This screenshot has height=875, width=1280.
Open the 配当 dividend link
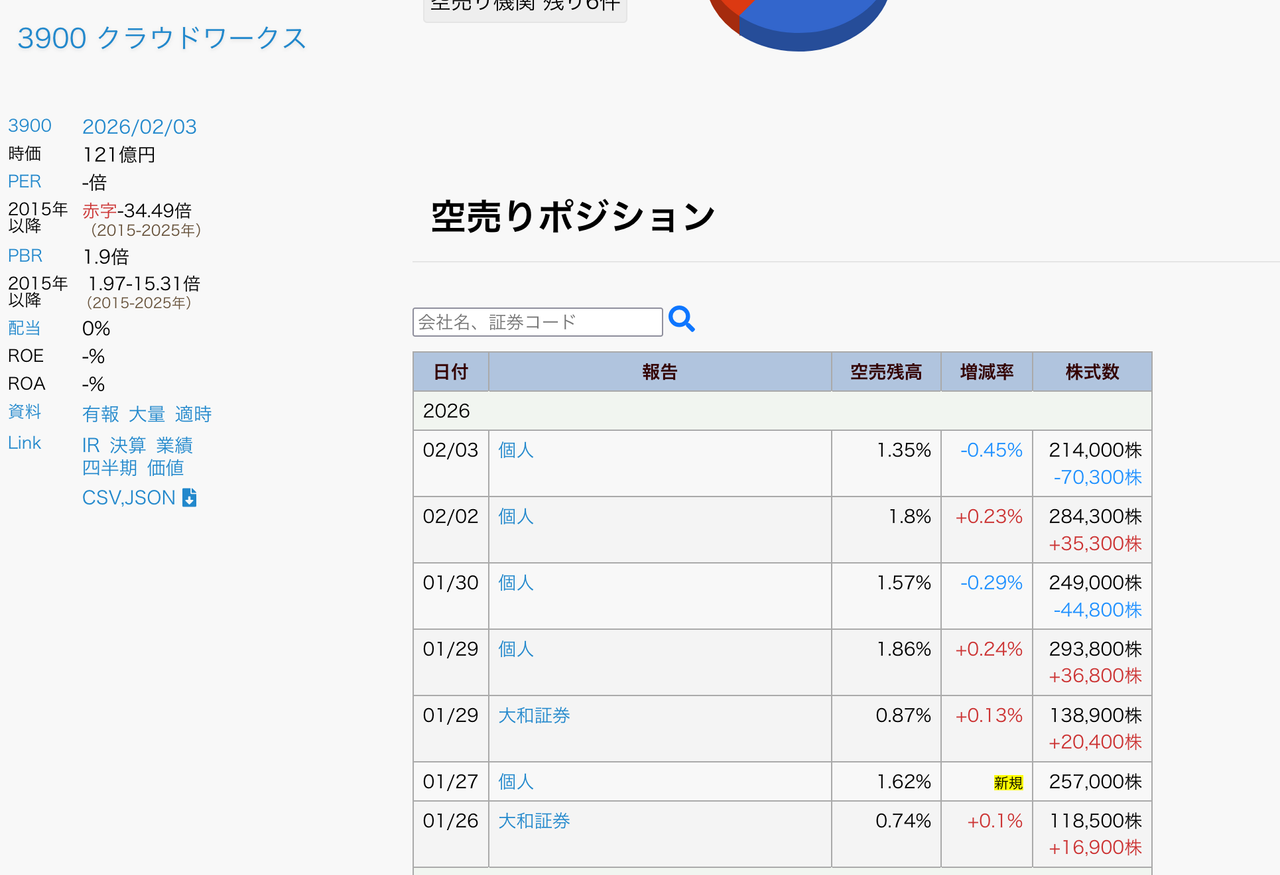click(24, 328)
